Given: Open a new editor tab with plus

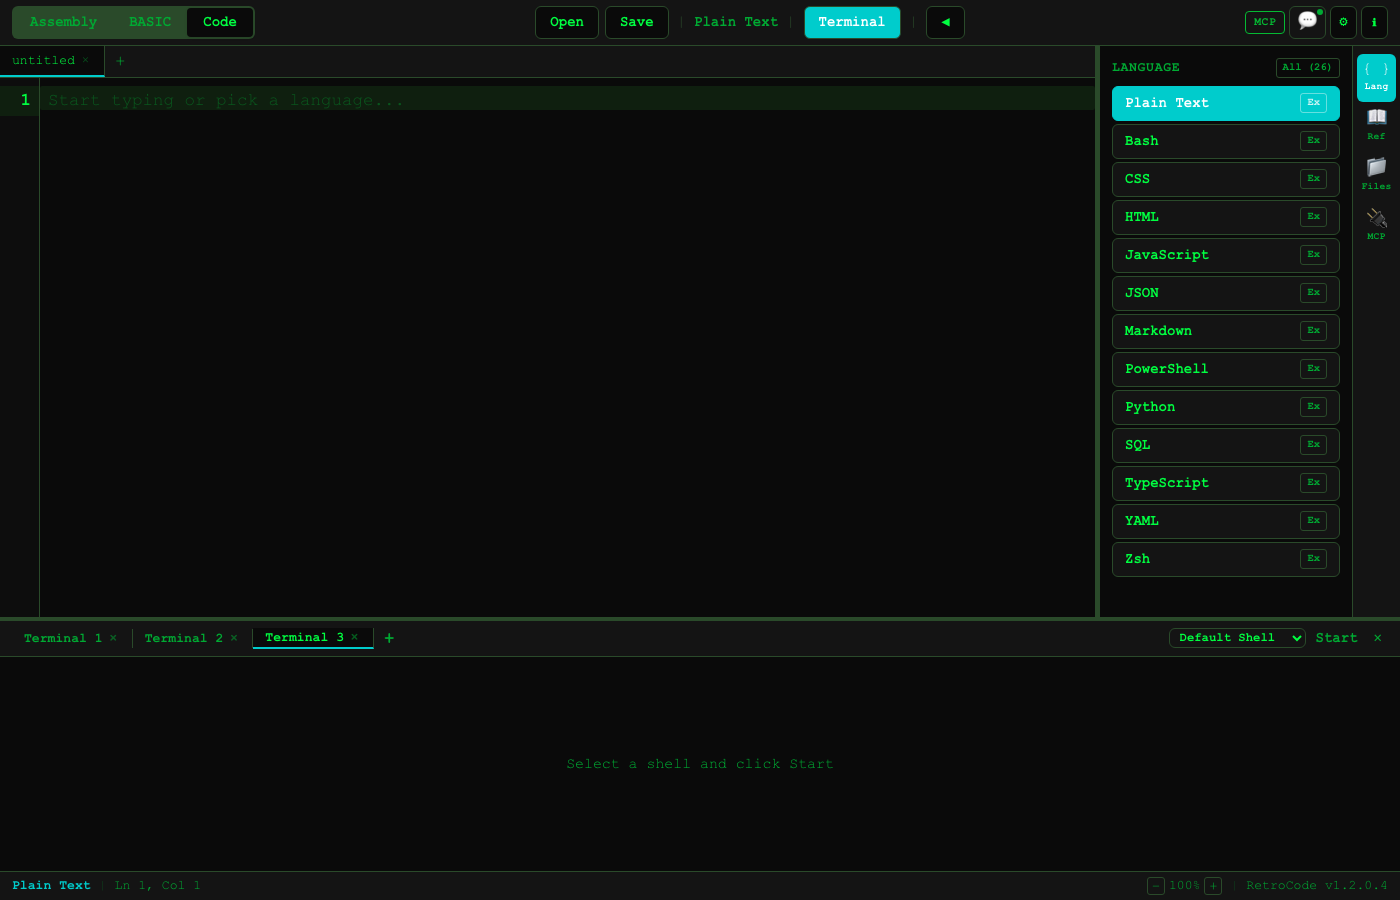Looking at the screenshot, I should coord(119,60).
